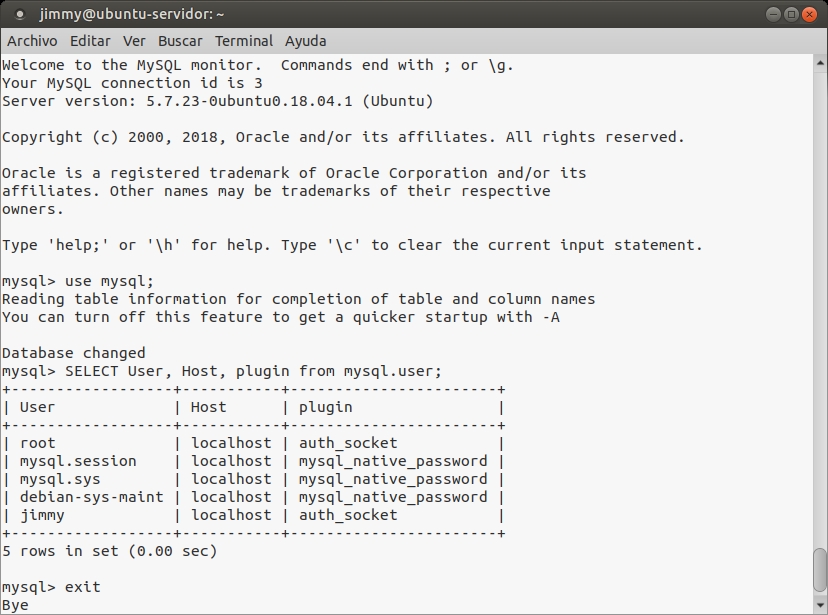This screenshot has height=615, width=828.
Task: Click the 'exit' command text
Action: (83, 587)
